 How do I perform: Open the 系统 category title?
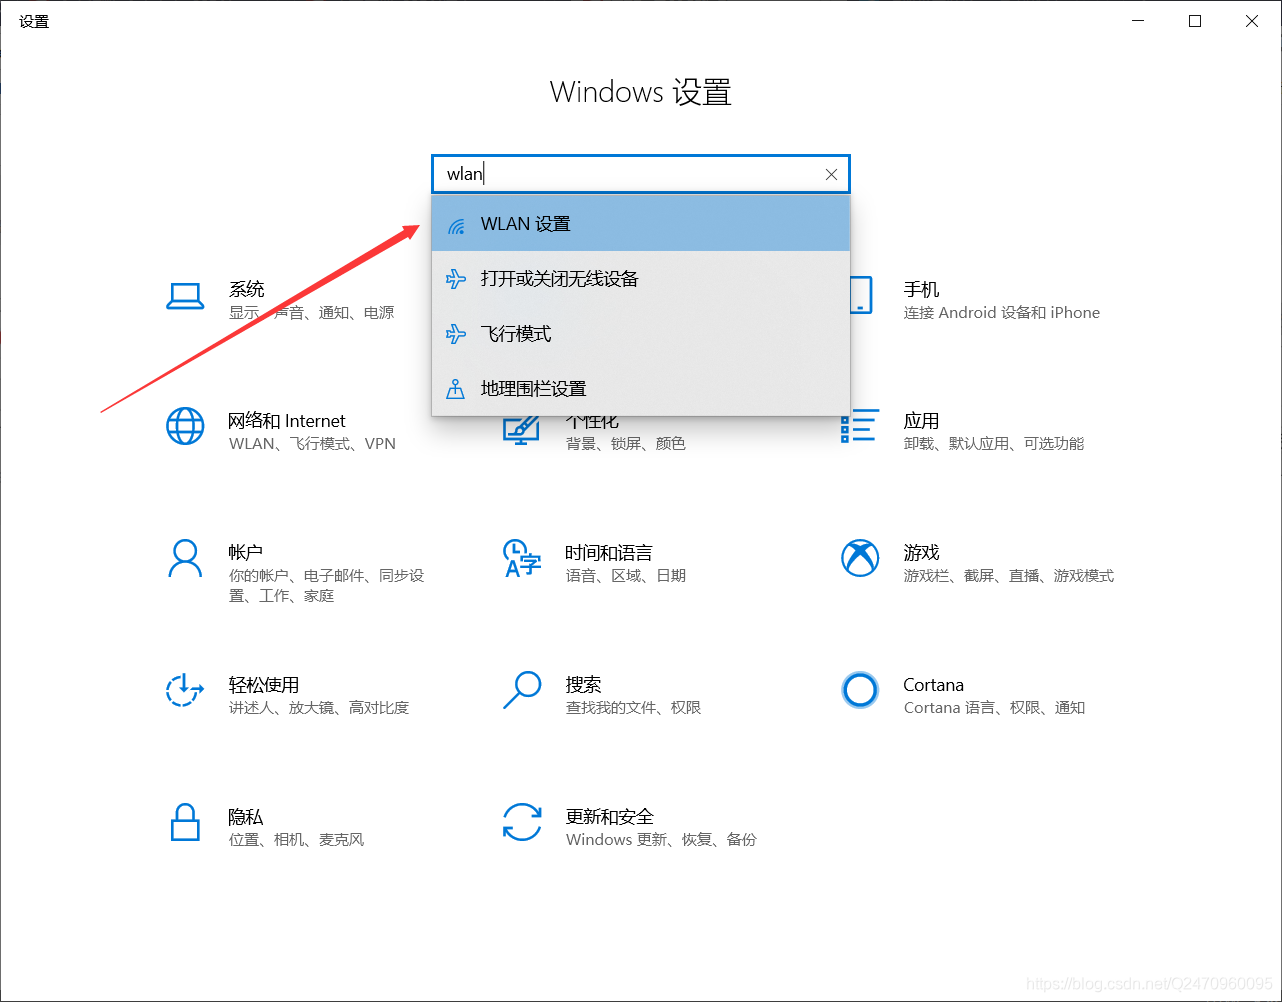tap(247, 289)
